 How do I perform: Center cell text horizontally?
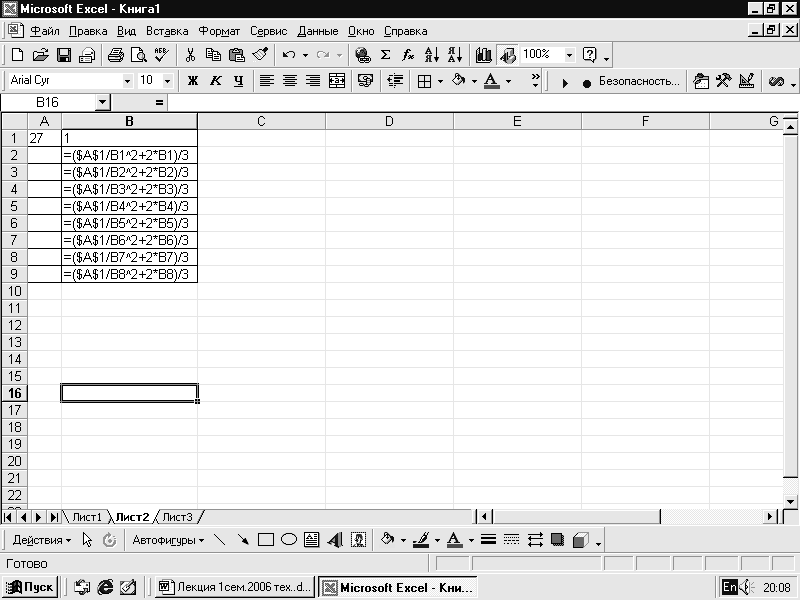(290, 81)
